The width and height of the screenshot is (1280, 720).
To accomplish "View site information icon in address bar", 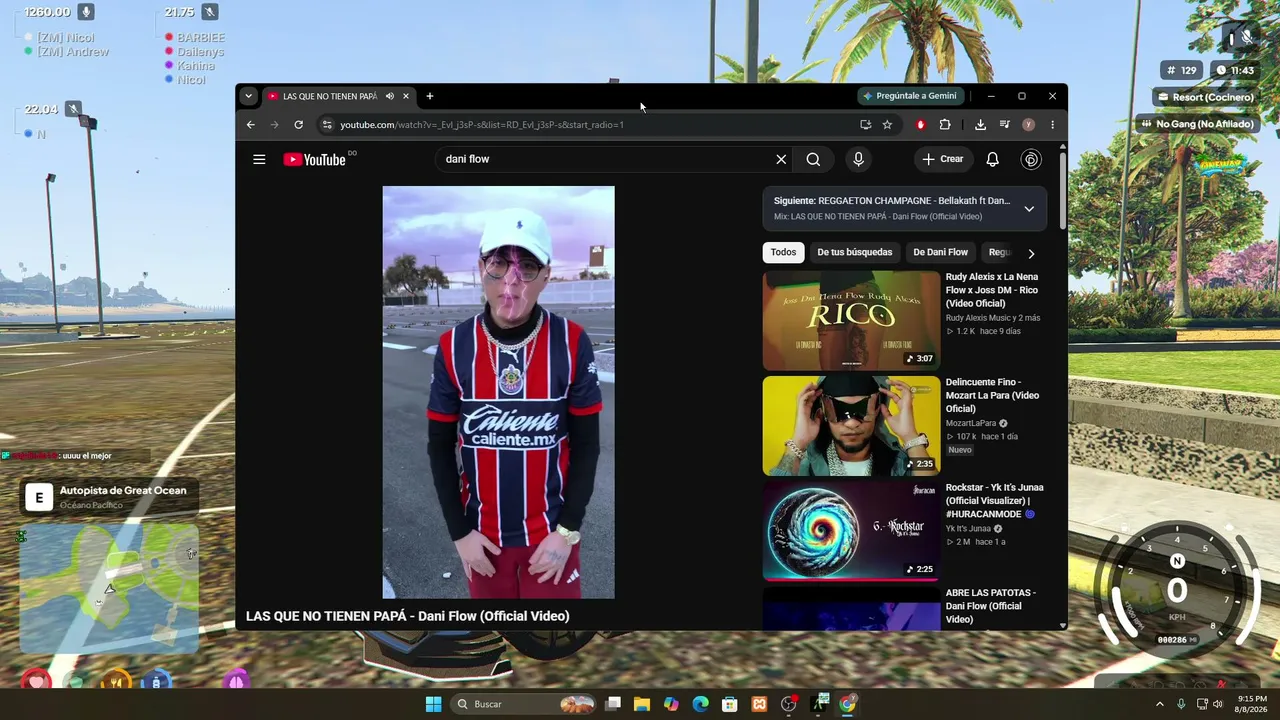I will click(x=326, y=125).
